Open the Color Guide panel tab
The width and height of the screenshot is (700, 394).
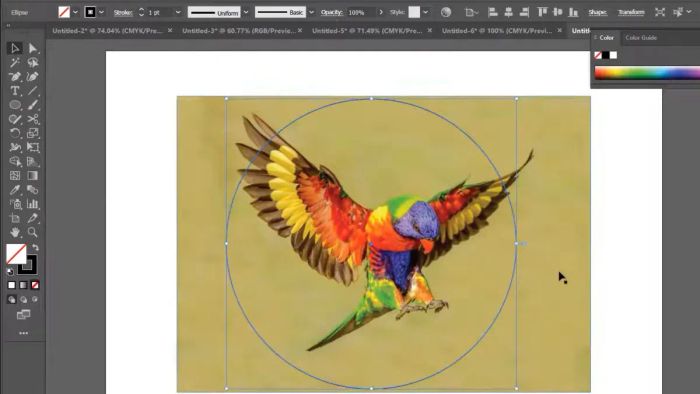tap(641, 38)
